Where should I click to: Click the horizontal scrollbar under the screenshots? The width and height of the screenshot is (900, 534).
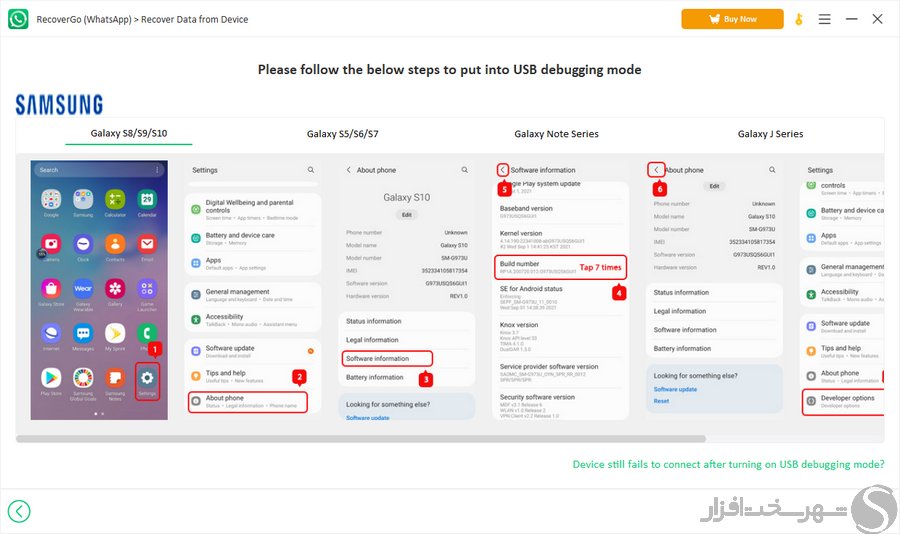tap(361, 439)
